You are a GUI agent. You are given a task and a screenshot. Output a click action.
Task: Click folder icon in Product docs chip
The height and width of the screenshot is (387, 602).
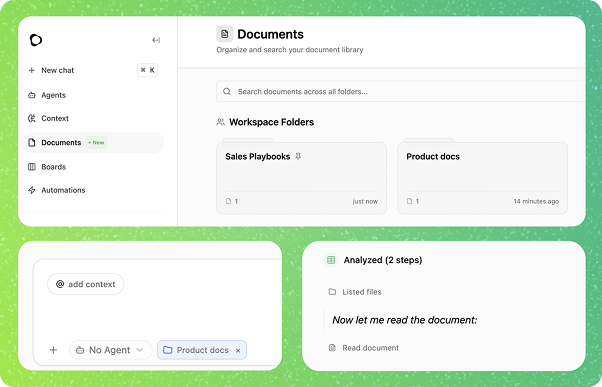click(168, 350)
